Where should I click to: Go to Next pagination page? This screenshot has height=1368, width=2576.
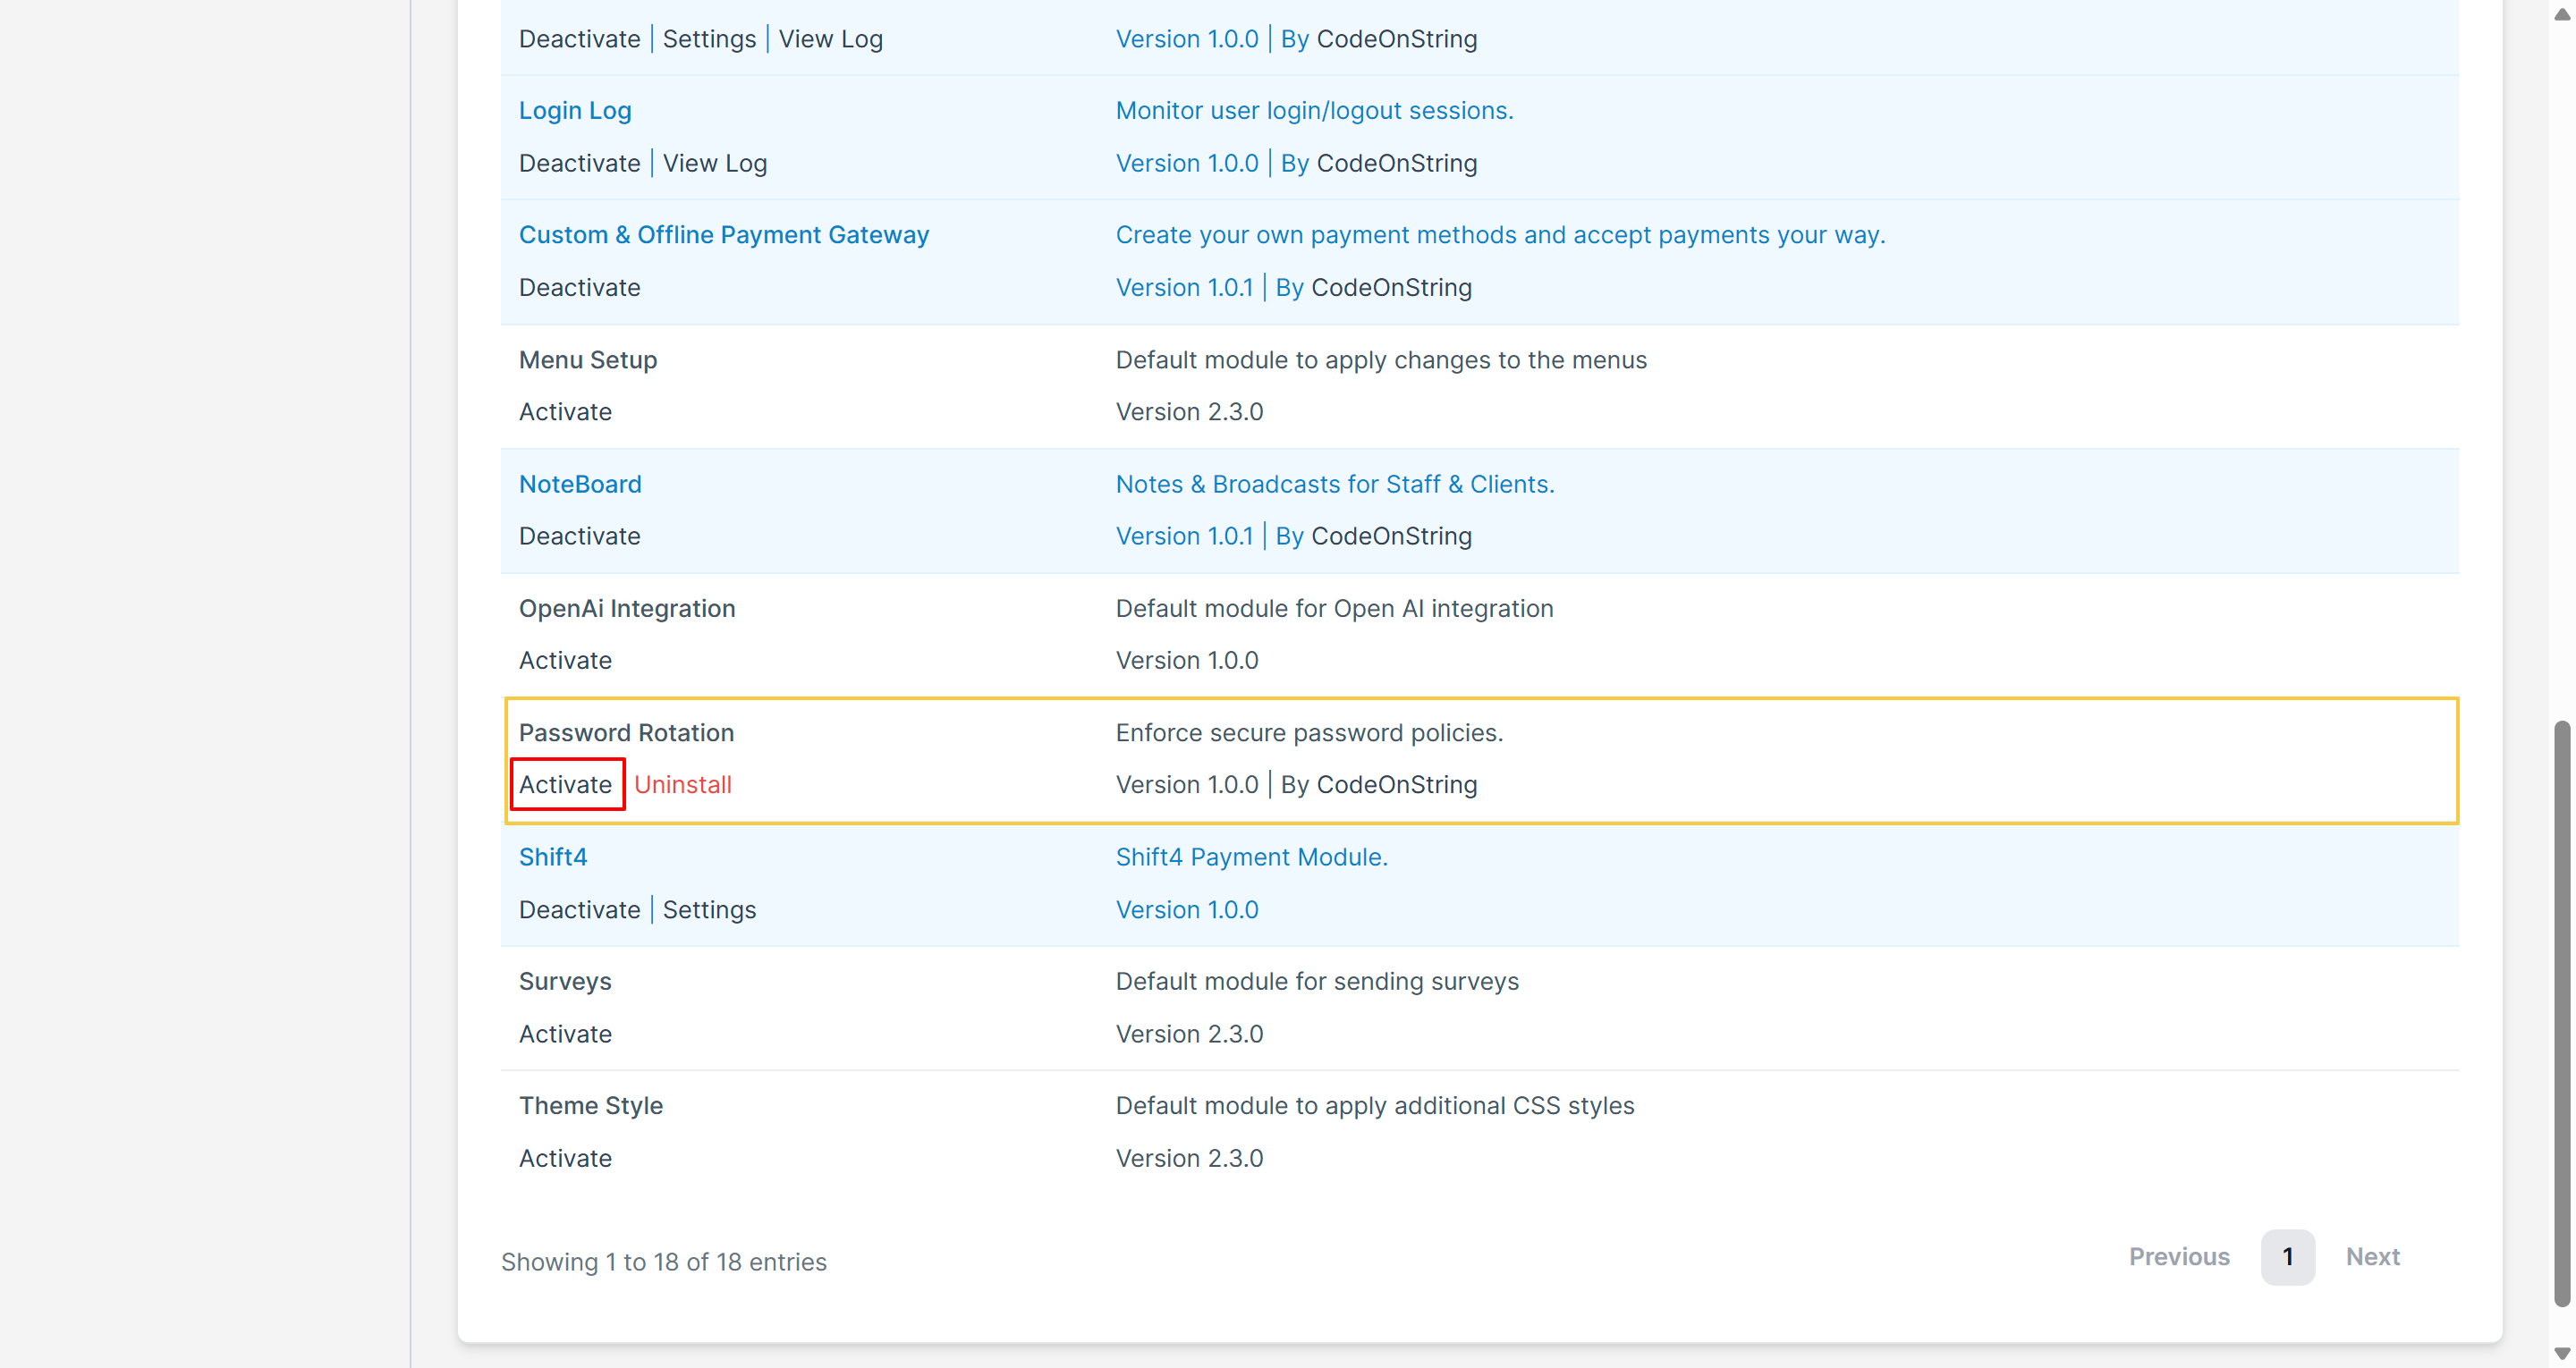point(2372,1257)
